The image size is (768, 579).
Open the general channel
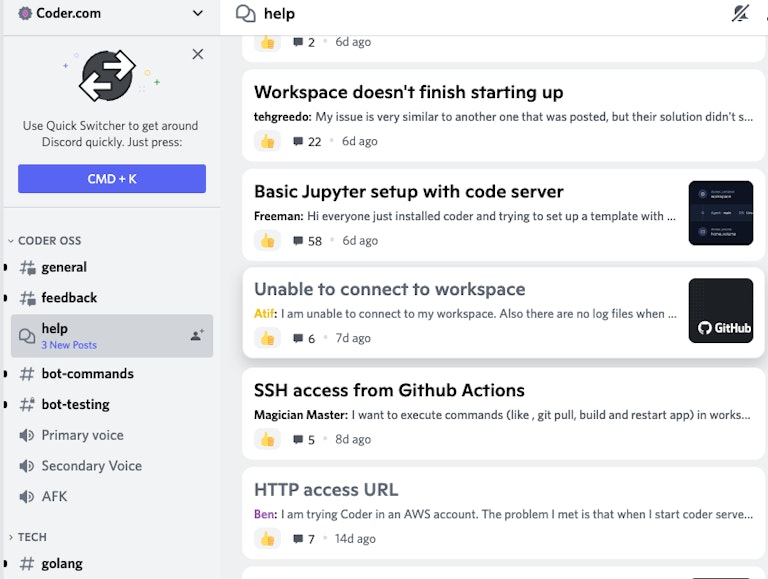tap(112, 267)
